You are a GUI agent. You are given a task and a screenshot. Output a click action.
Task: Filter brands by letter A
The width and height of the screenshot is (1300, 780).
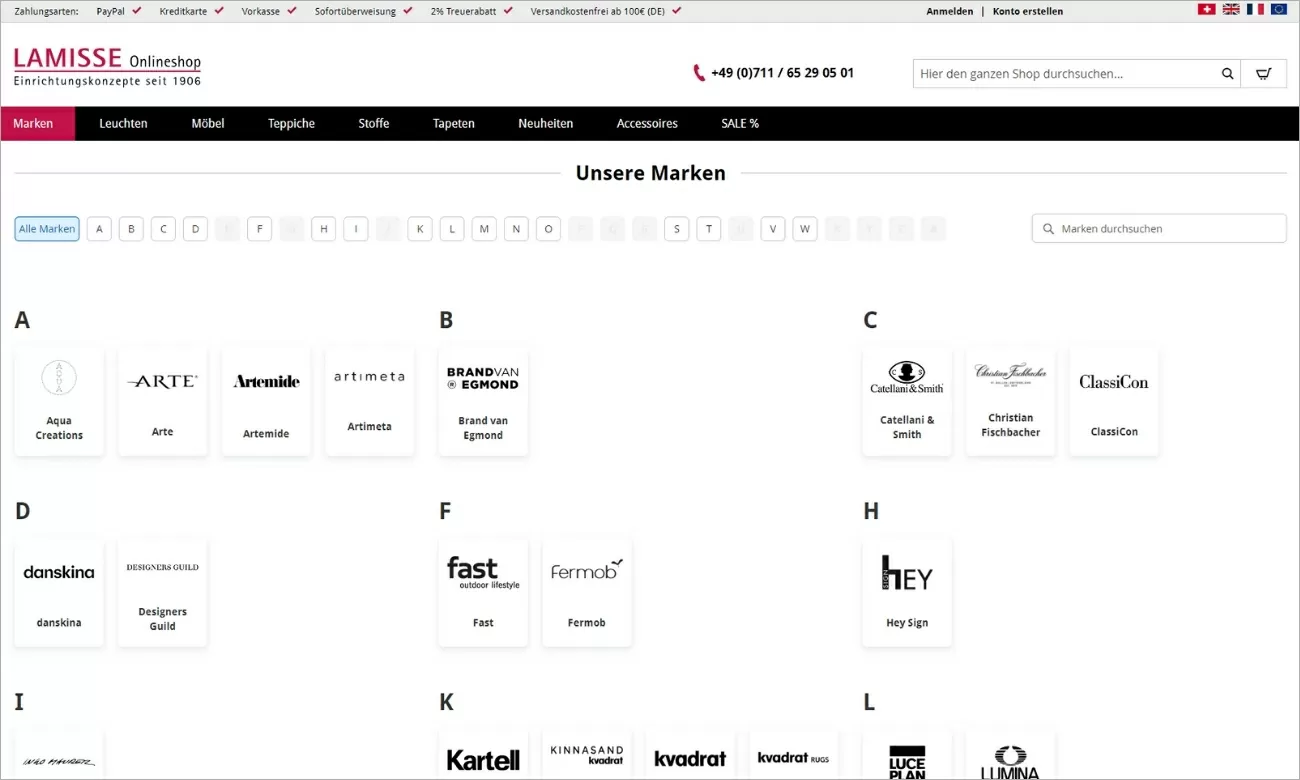(x=98, y=228)
